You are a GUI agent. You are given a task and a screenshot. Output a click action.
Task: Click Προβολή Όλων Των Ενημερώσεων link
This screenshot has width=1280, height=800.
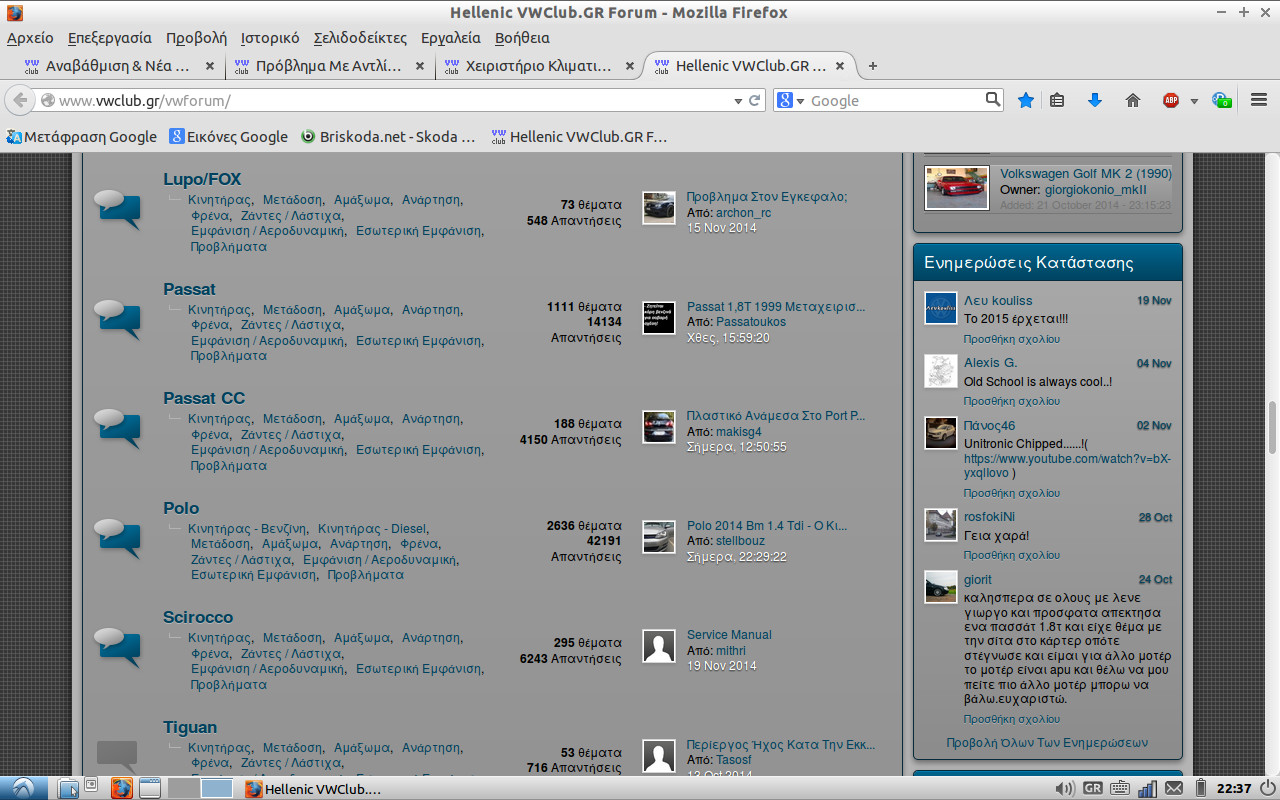pyautogui.click(x=1047, y=743)
